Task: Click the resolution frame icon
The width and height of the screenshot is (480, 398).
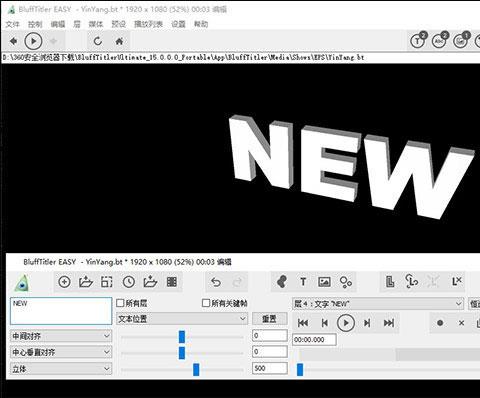Action: pyautogui.click(x=107, y=282)
